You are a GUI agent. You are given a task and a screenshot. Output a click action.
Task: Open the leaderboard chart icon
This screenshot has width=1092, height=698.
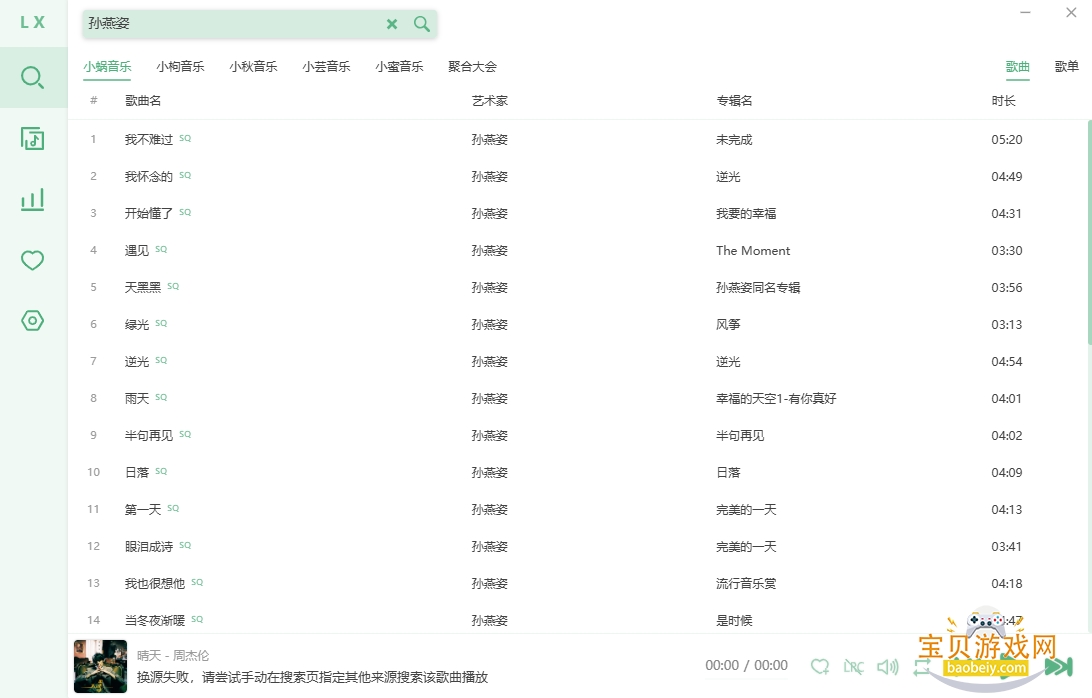[x=33, y=199]
